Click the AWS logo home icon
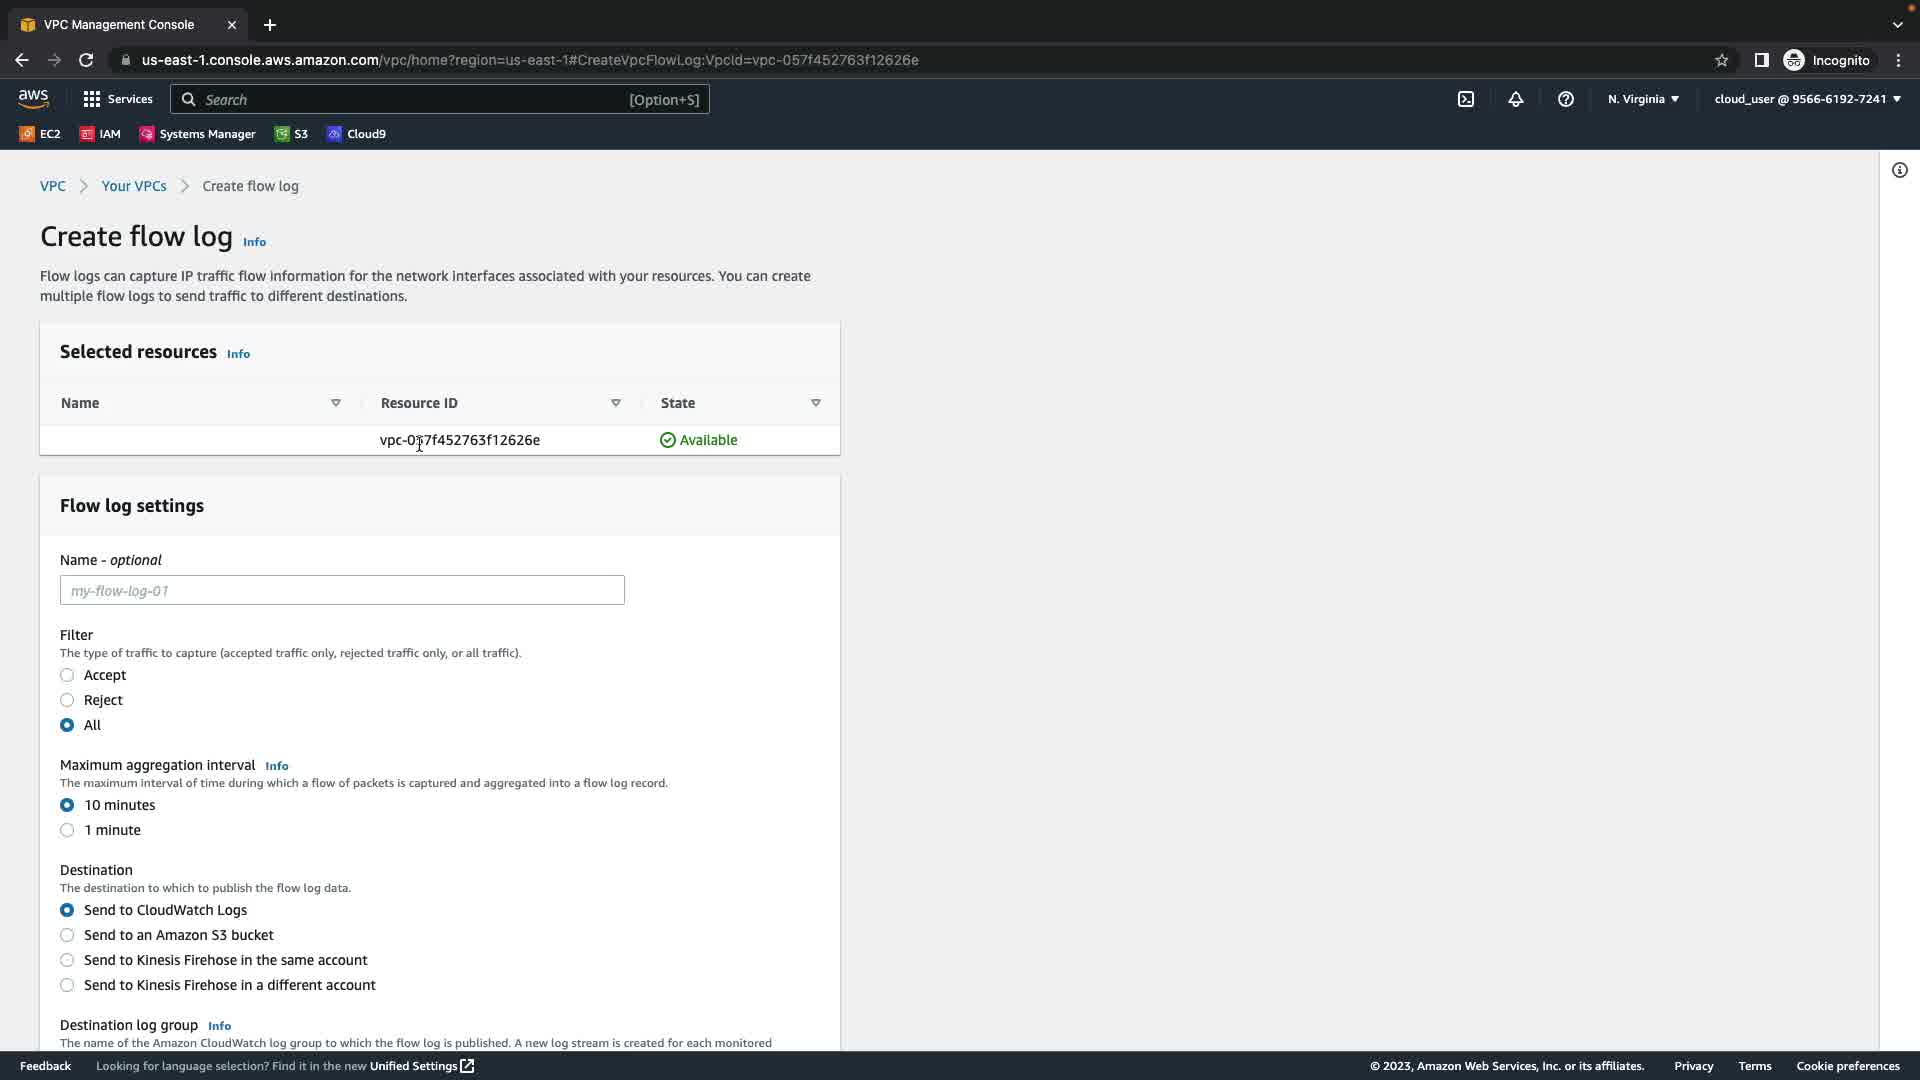Viewport: 1920px width, 1080px height. pyautogui.click(x=33, y=98)
